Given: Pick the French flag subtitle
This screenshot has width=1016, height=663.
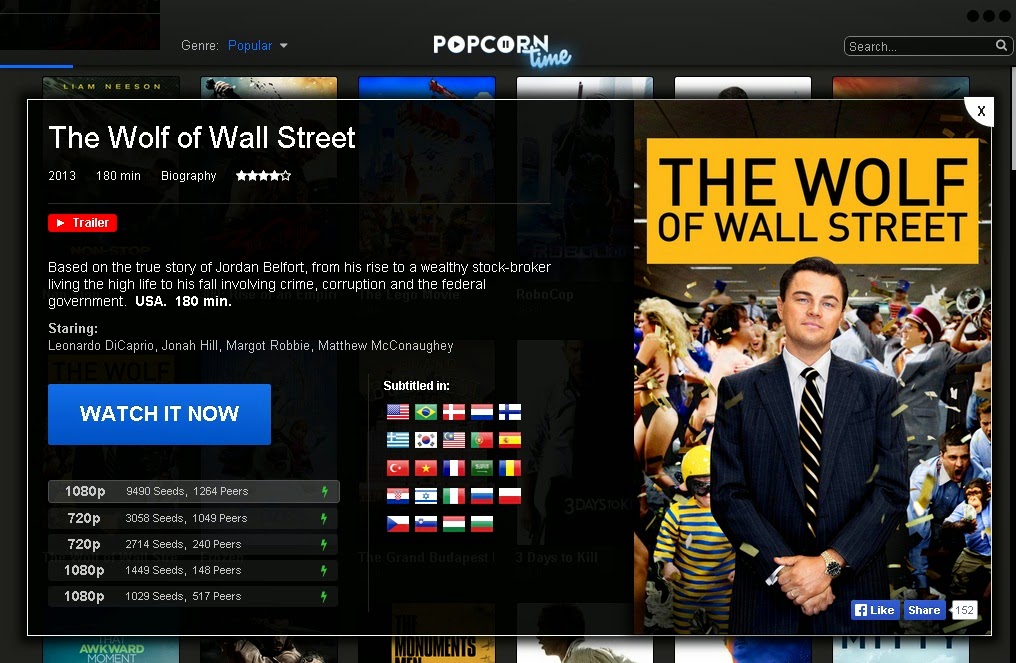Looking at the screenshot, I should [x=454, y=468].
